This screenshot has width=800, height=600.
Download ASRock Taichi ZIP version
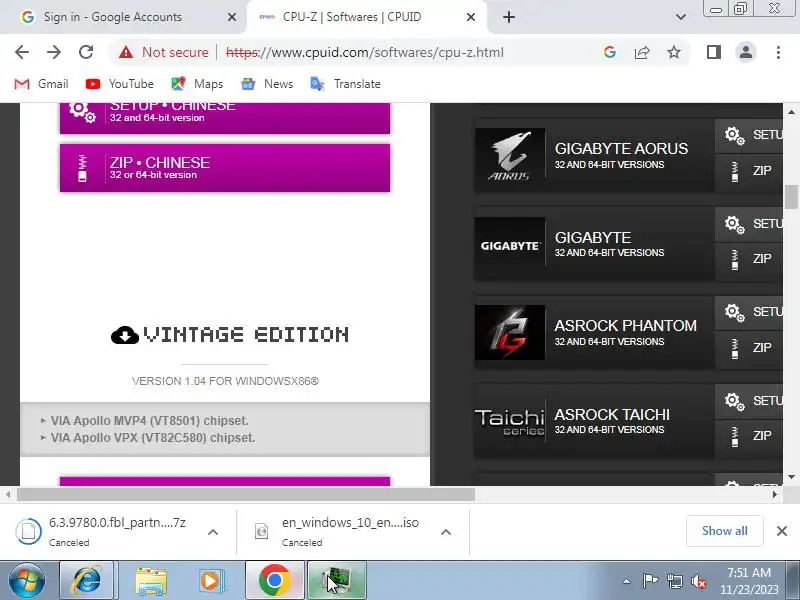[x=748, y=437]
